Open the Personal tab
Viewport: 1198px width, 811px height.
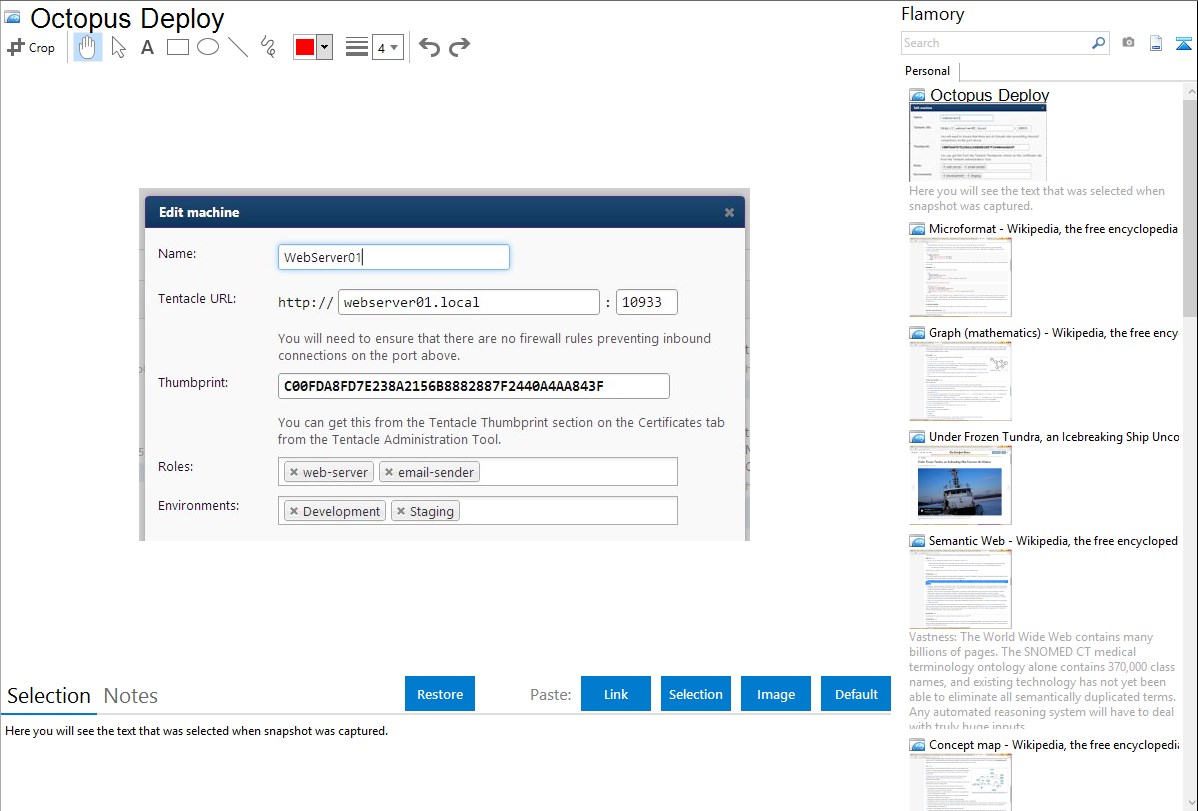point(927,71)
